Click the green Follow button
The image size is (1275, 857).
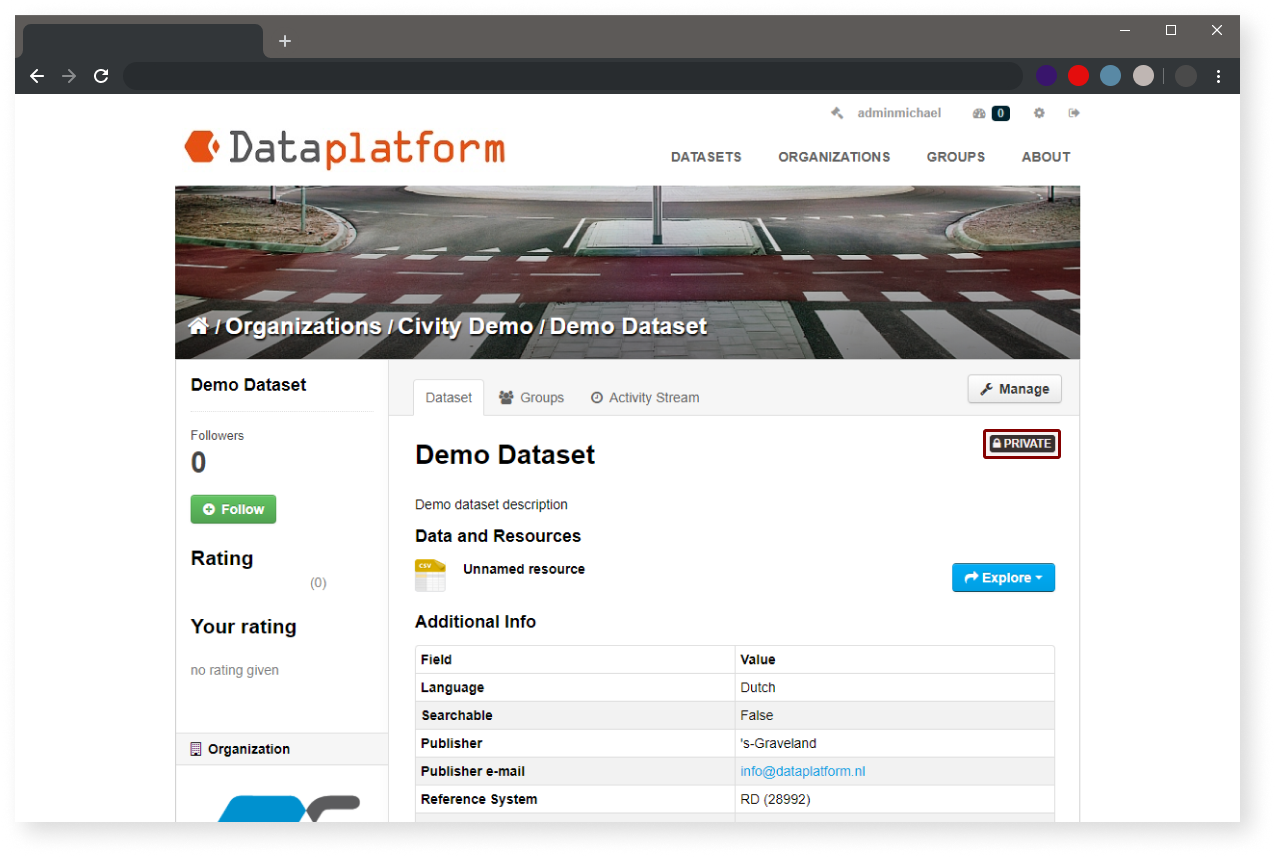pos(233,509)
